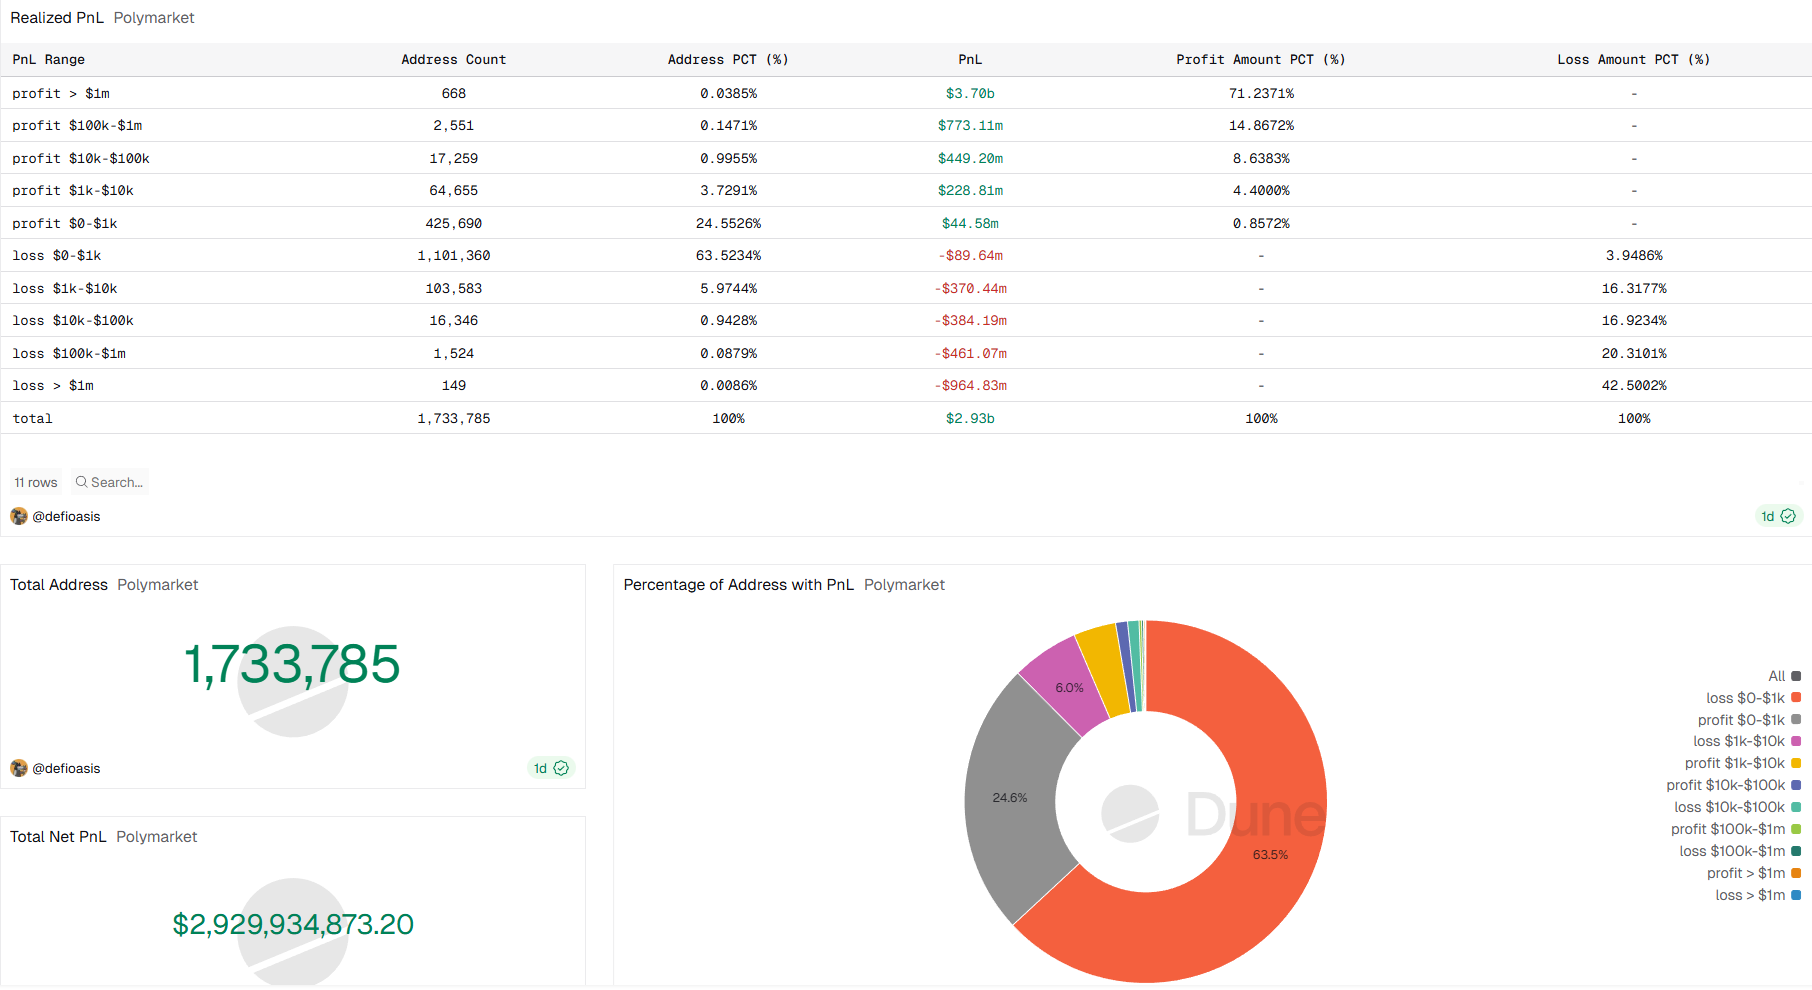
Task: Open the 'Realized PnL' query title link
Action: pyautogui.click(x=57, y=18)
